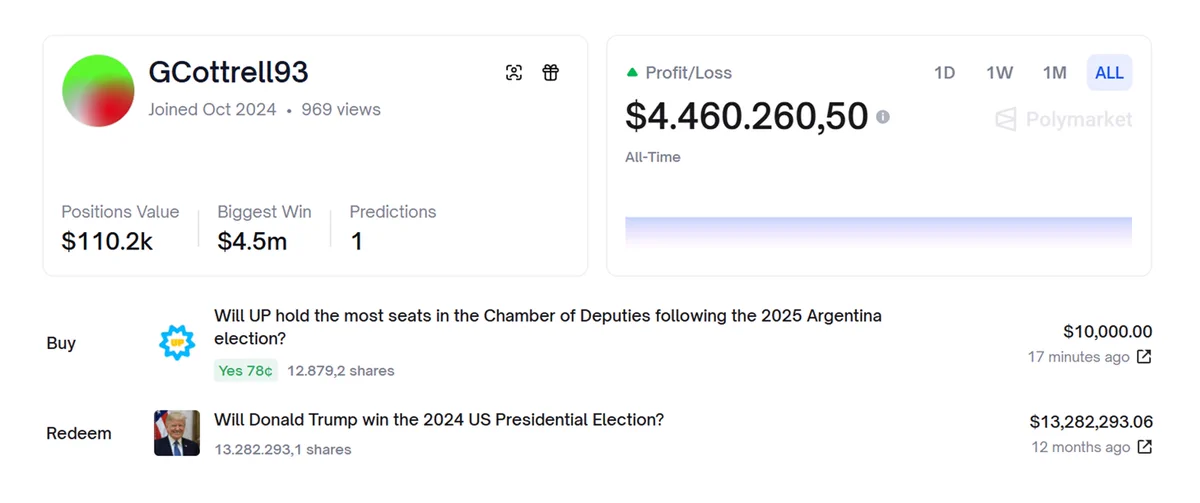Click the green-red profile avatar
The width and height of the screenshot is (1200, 503).
98,91
